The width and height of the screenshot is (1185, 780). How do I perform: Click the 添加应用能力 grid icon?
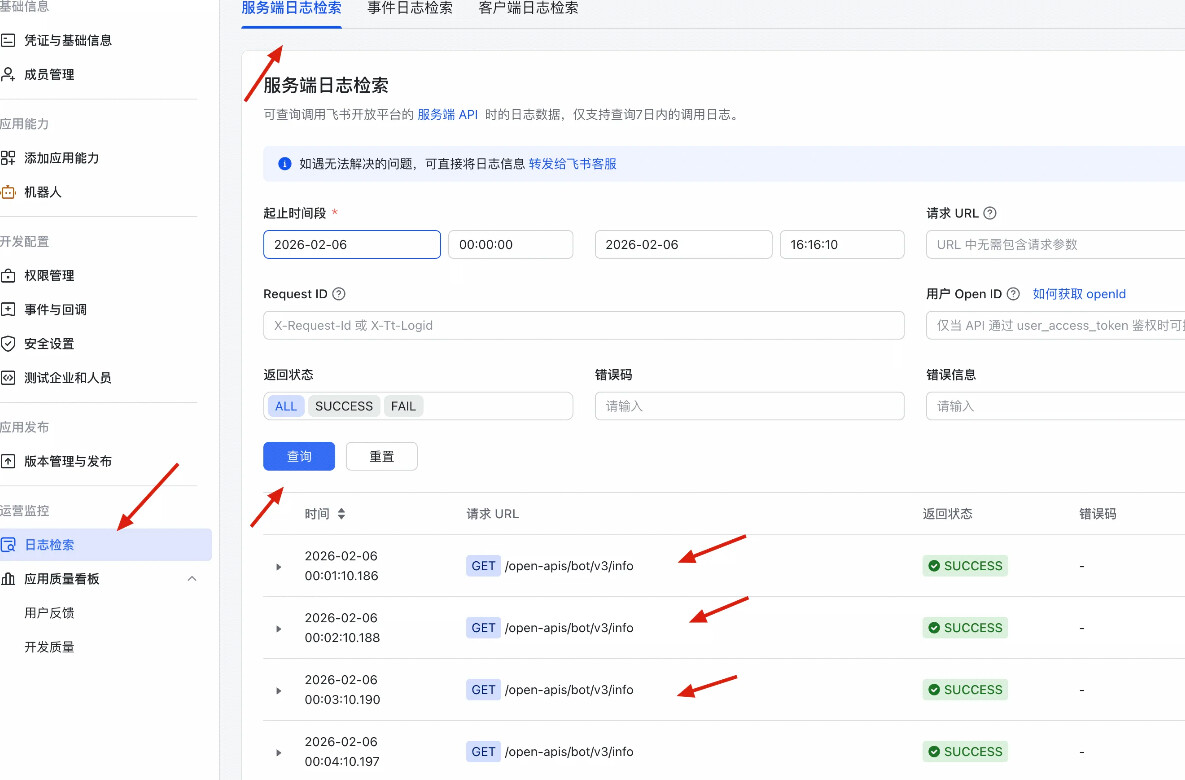tap(8, 158)
